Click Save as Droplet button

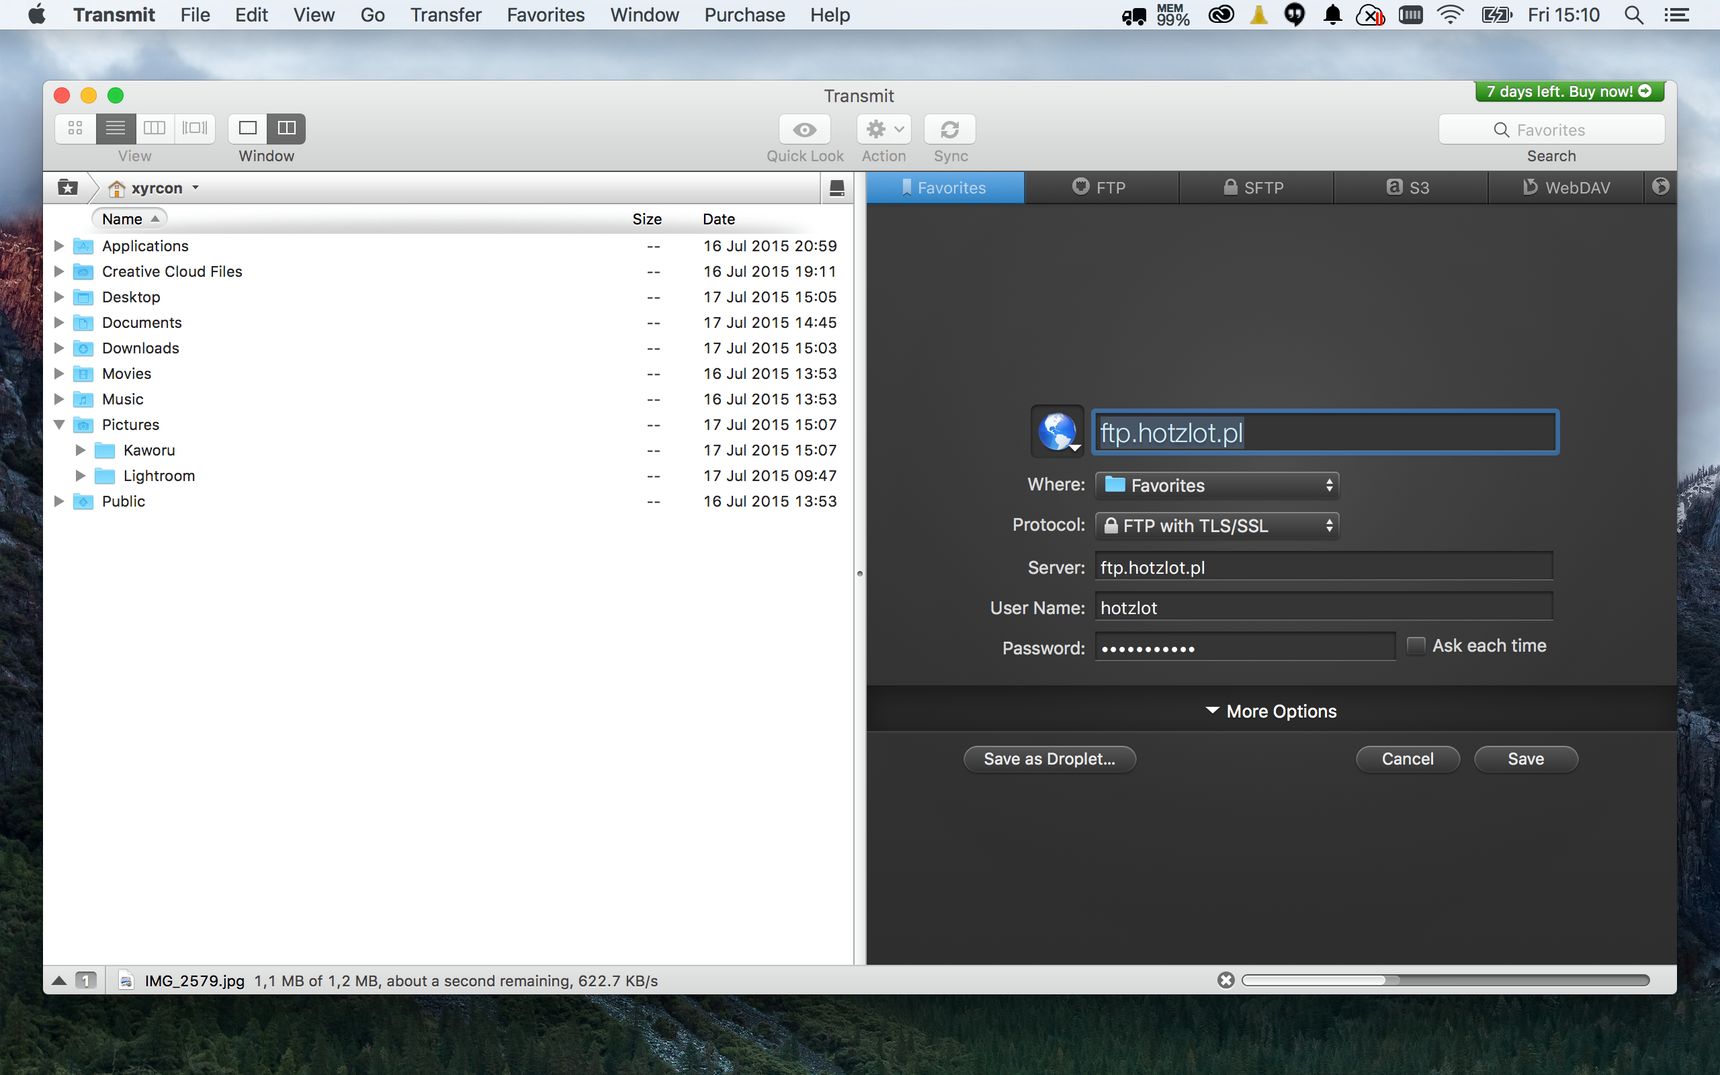[x=1049, y=759]
